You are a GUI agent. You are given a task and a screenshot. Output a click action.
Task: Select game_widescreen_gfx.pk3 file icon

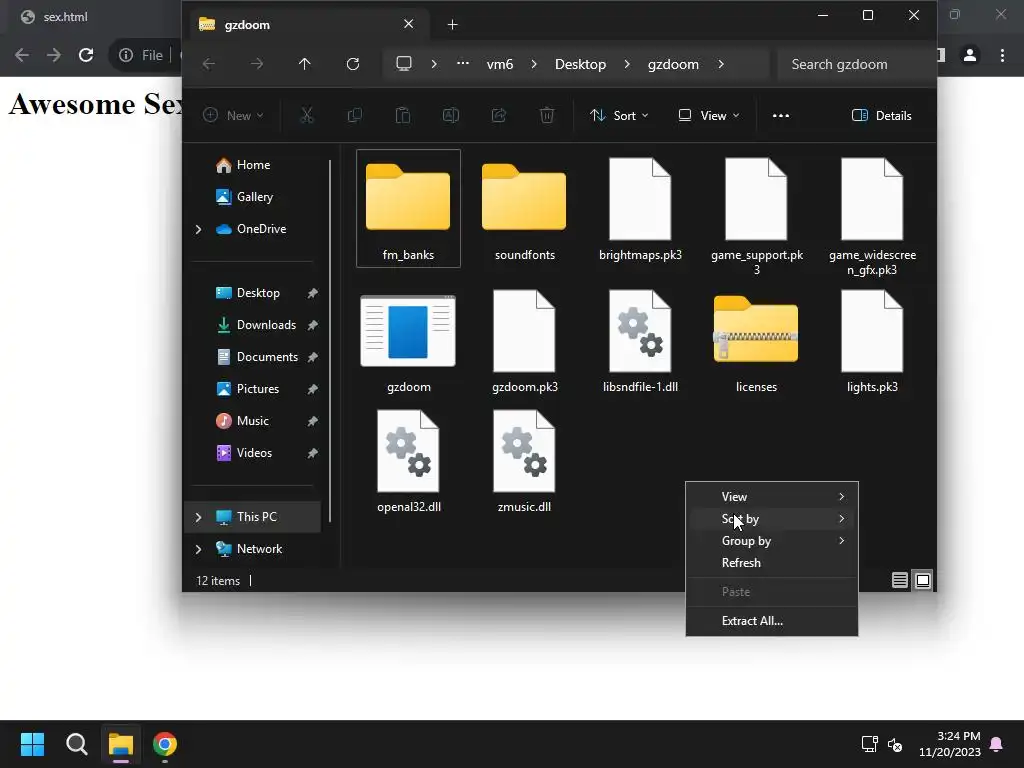[x=872, y=199]
